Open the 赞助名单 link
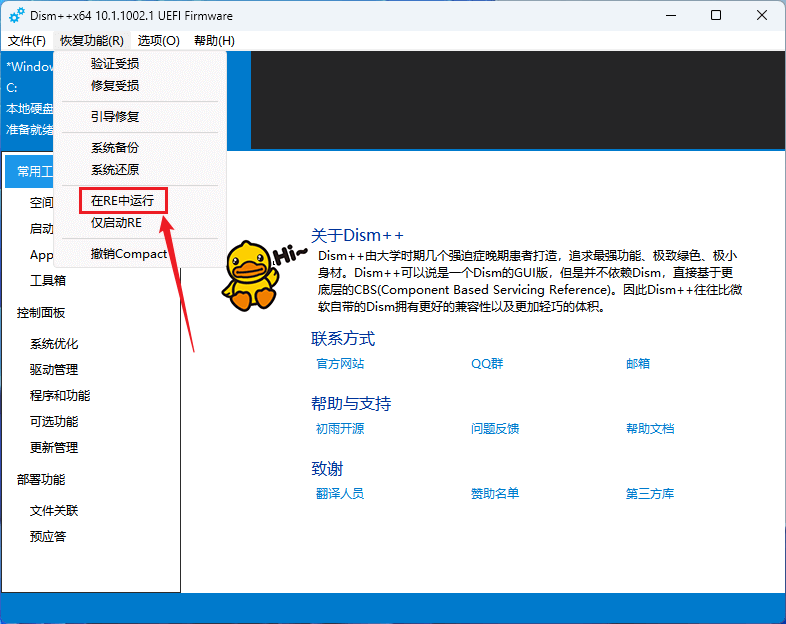The image size is (786, 624). pyautogui.click(x=495, y=494)
